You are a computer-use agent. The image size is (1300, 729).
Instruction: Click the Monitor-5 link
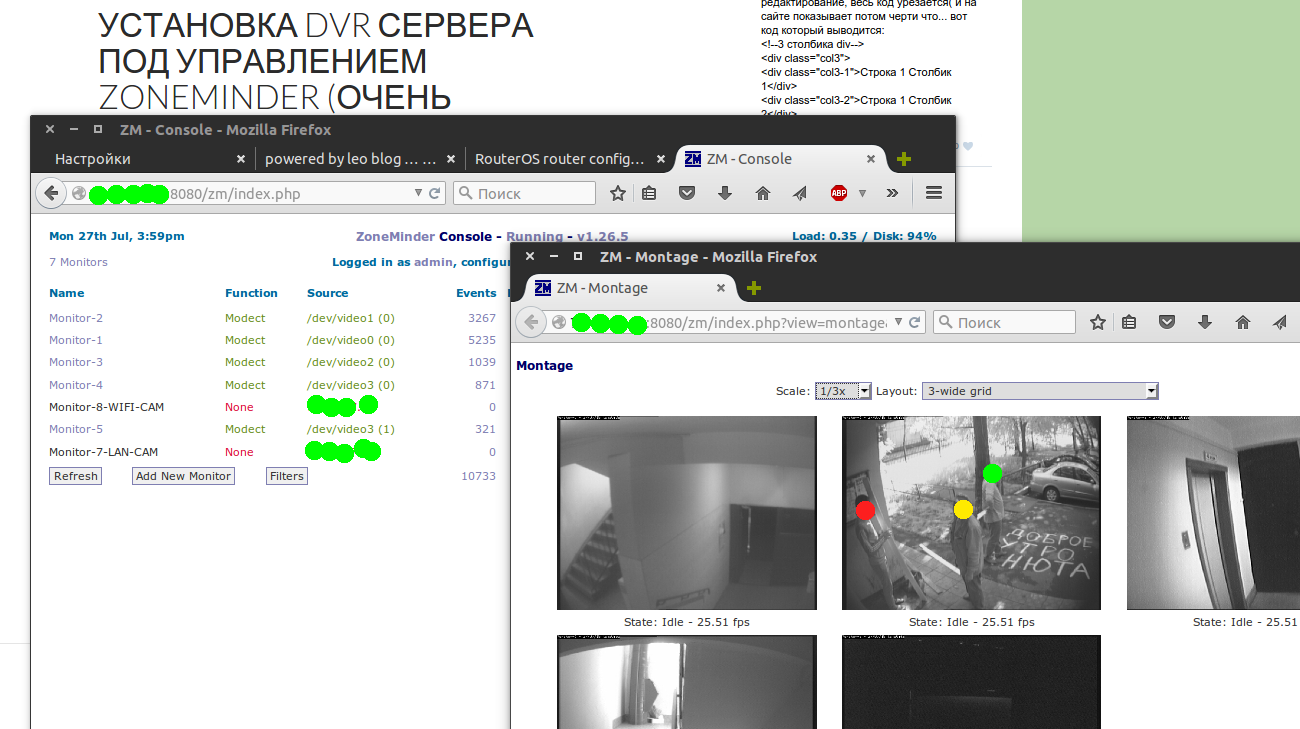[76, 429]
